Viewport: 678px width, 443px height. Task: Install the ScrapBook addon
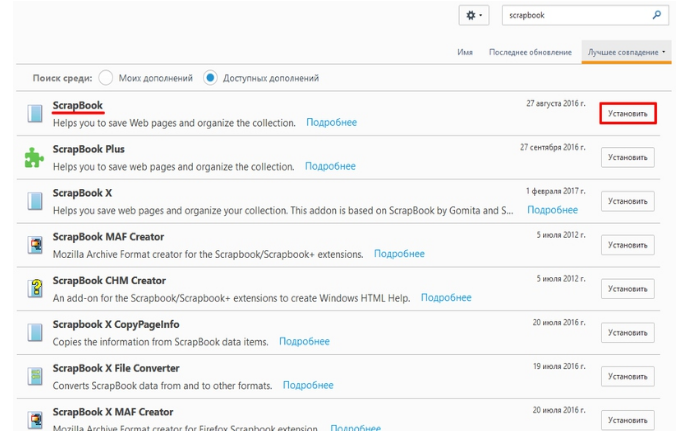click(x=628, y=114)
